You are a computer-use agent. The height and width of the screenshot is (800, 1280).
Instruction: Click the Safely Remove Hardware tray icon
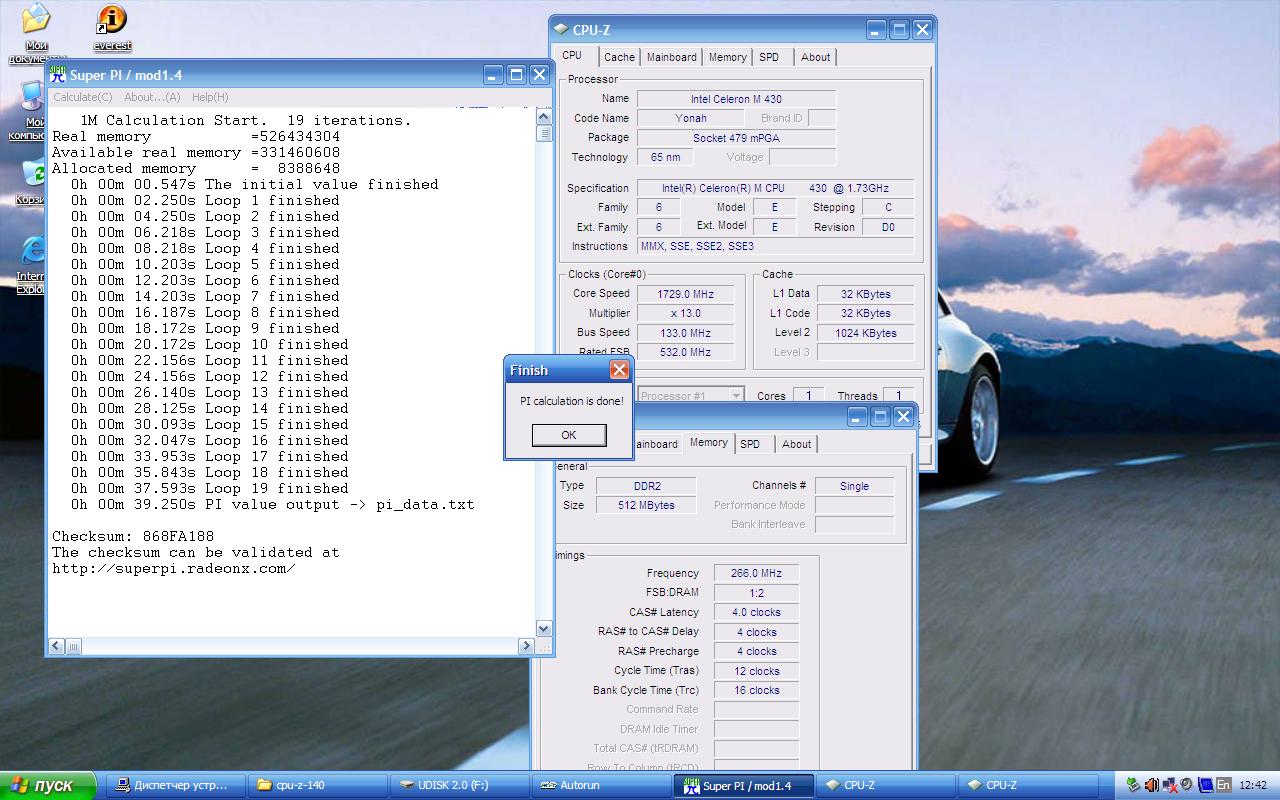(1132, 785)
